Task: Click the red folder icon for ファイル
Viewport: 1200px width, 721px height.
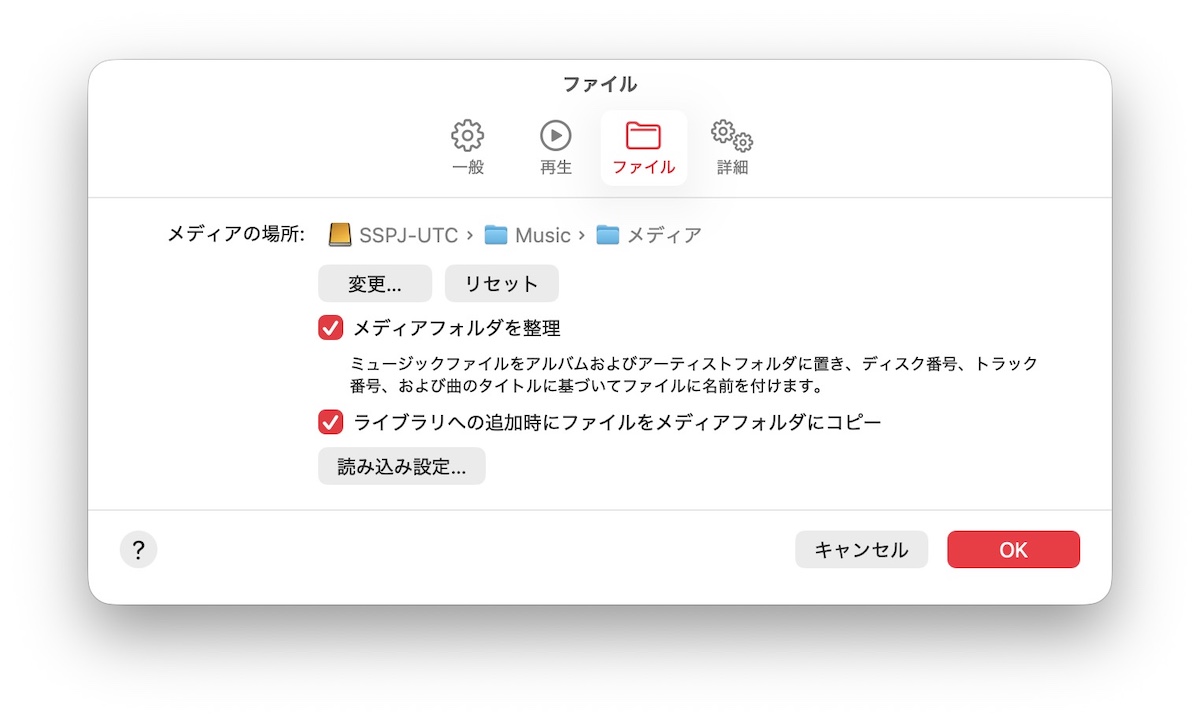Action: click(x=643, y=135)
